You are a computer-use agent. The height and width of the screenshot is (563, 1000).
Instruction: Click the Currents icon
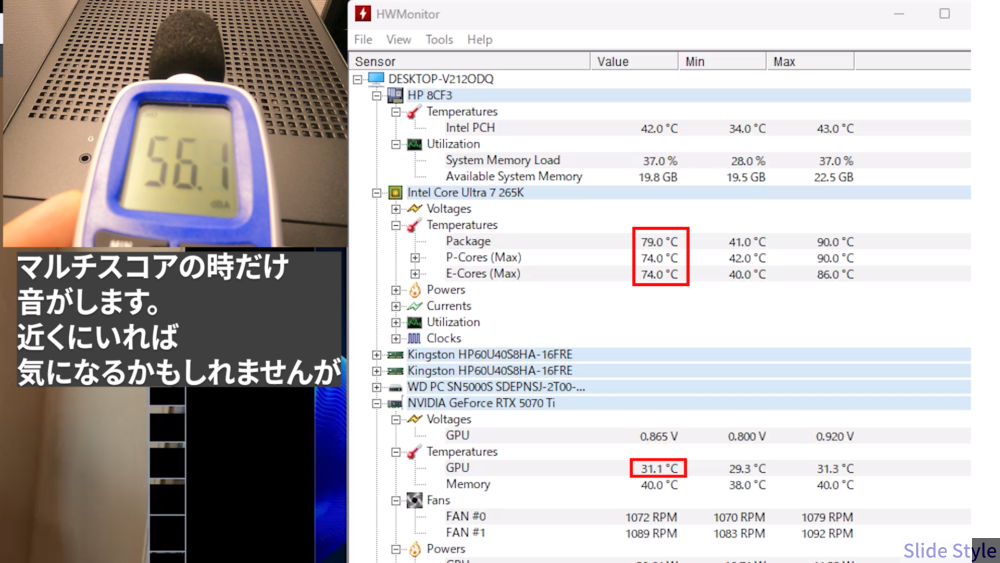(x=415, y=306)
